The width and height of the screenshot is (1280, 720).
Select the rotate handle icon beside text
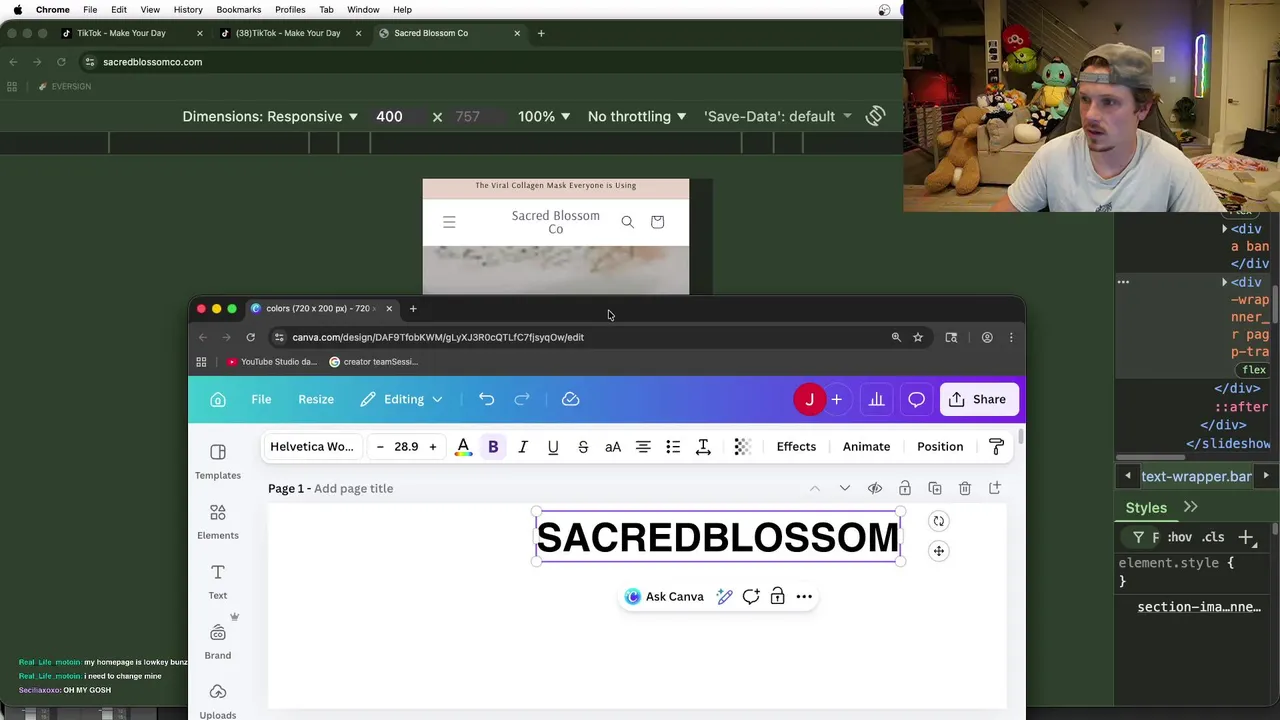pos(938,521)
